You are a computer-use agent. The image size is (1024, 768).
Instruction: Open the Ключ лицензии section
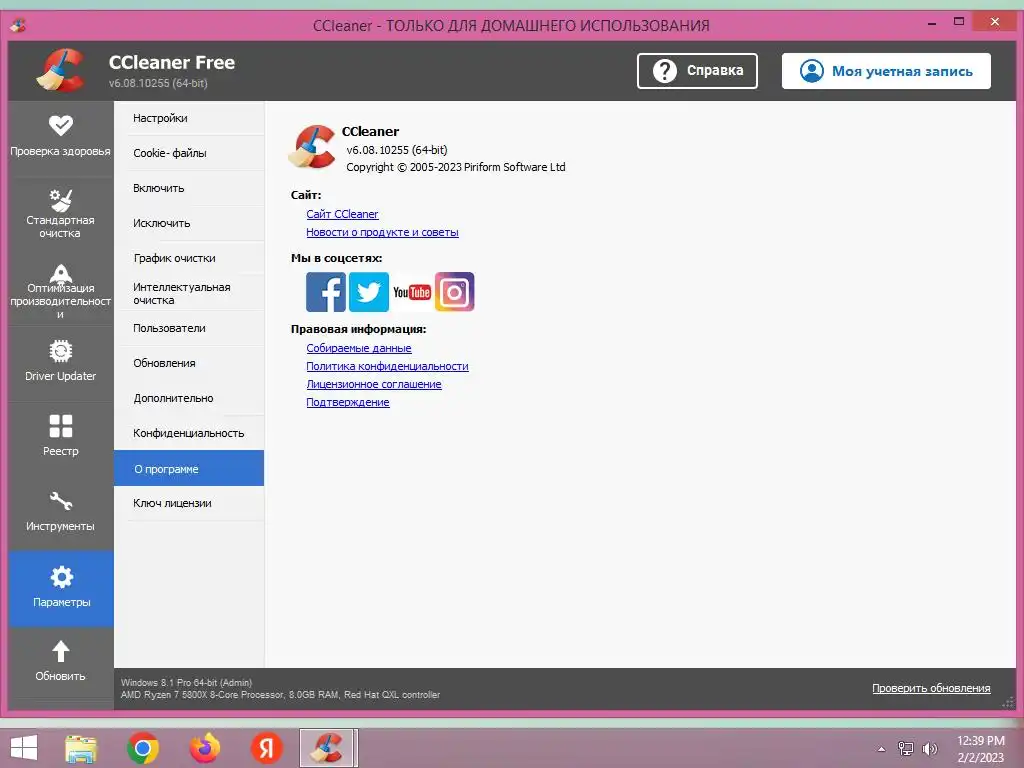point(189,503)
